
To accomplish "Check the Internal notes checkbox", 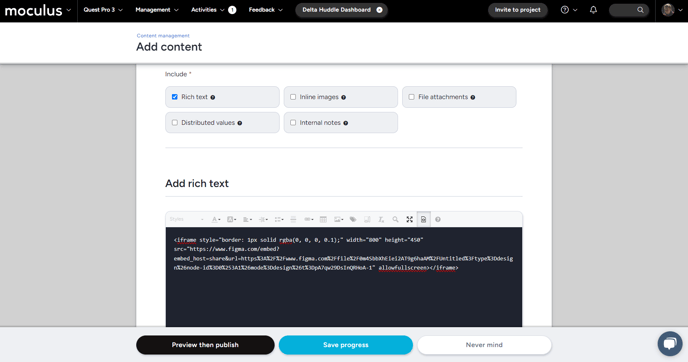I will [293, 122].
